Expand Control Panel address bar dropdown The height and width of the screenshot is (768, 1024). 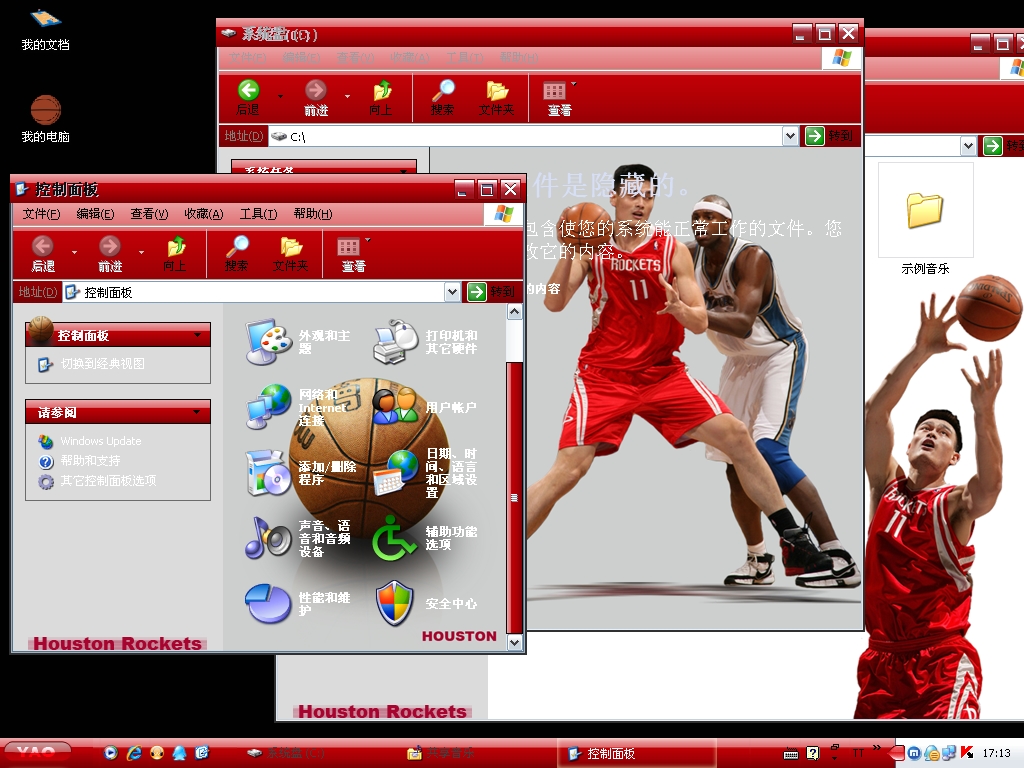452,292
